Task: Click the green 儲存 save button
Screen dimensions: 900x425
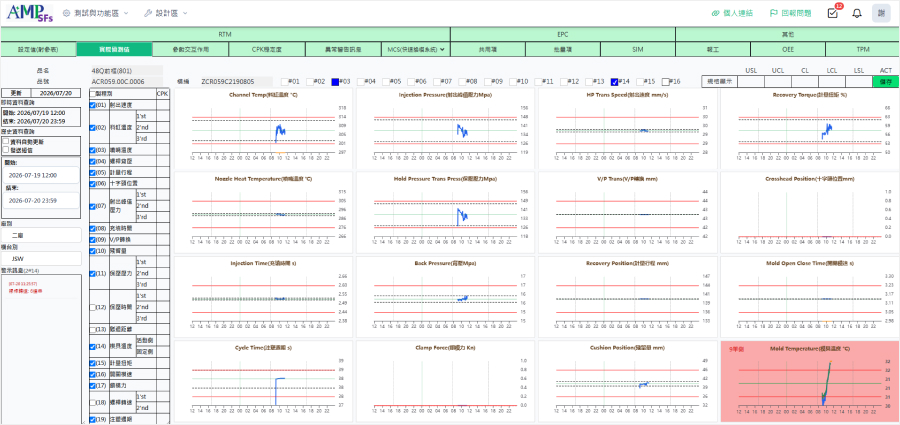Action: tap(886, 82)
